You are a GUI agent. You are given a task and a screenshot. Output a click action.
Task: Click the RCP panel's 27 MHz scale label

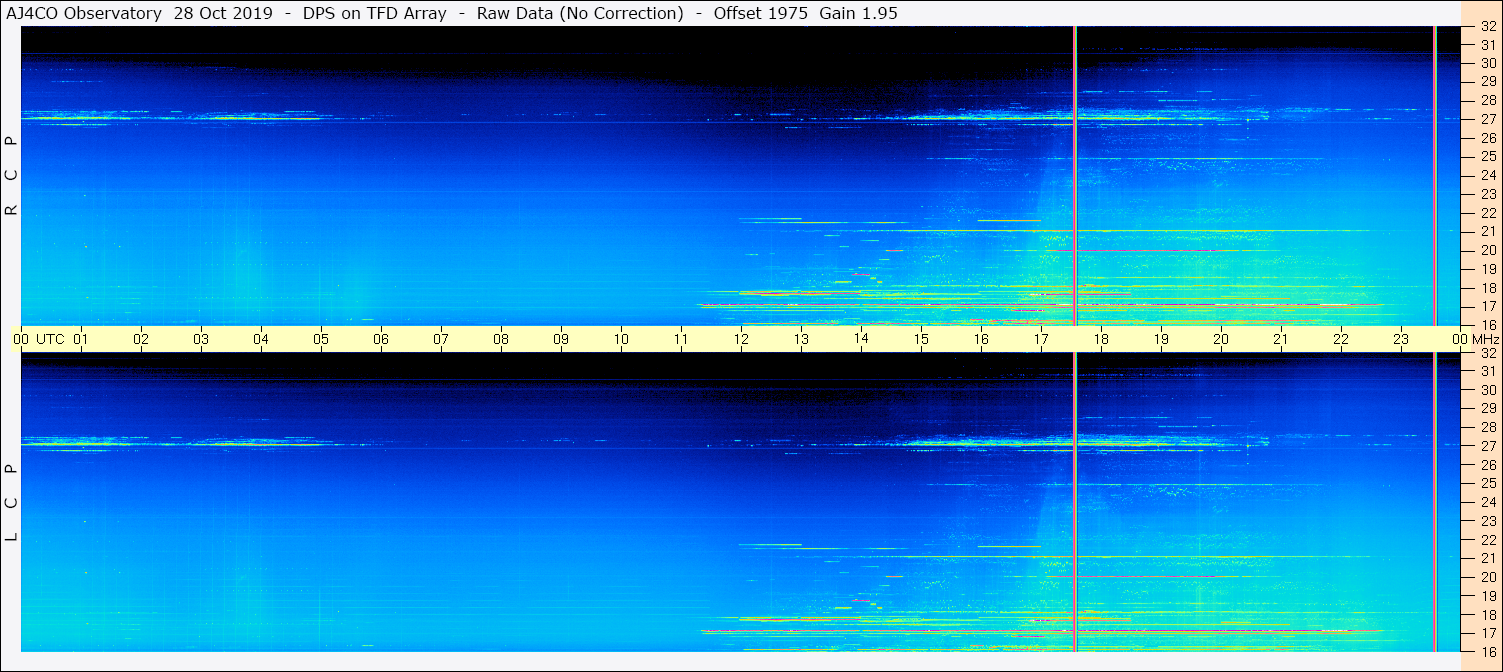pos(1487,119)
